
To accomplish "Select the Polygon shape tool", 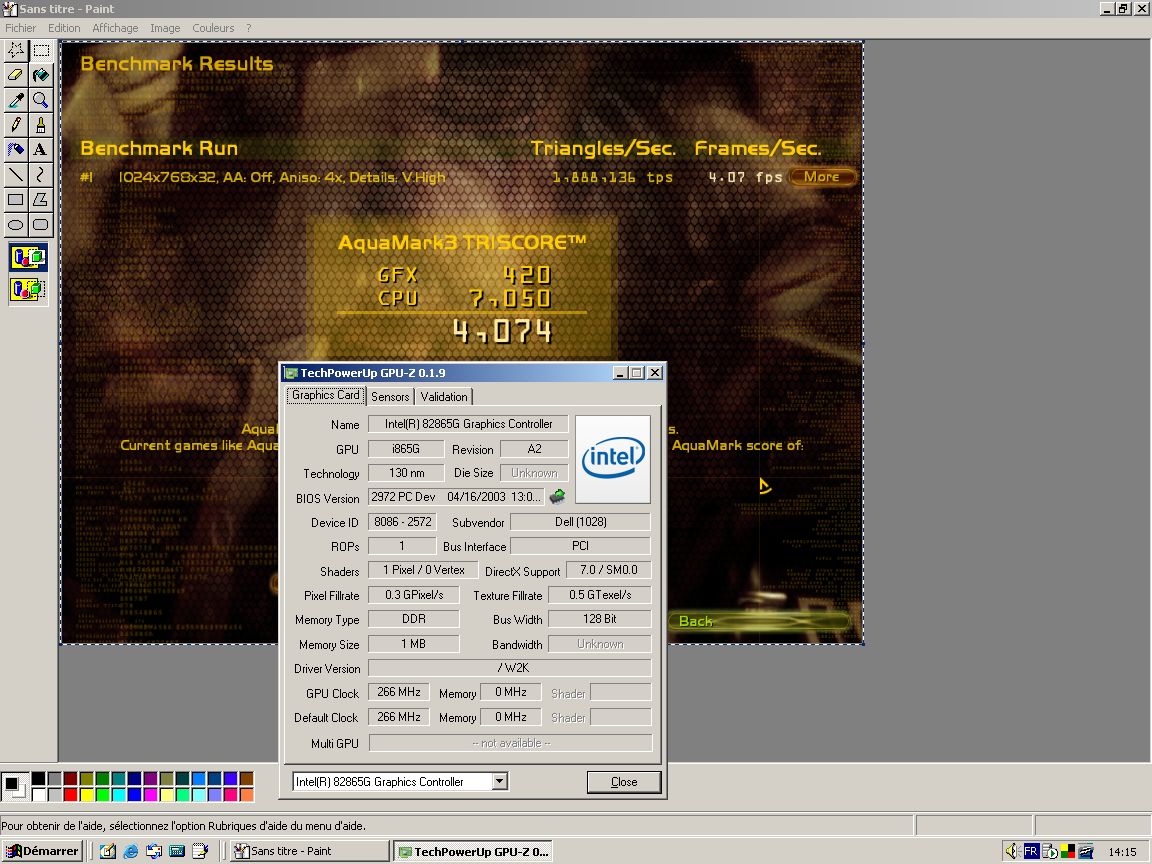I will [x=41, y=200].
